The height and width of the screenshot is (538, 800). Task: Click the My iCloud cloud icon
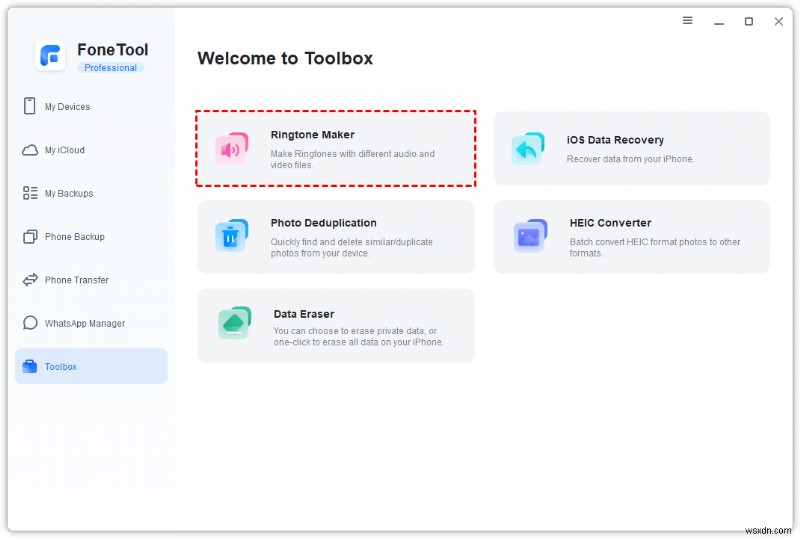tap(30, 150)
